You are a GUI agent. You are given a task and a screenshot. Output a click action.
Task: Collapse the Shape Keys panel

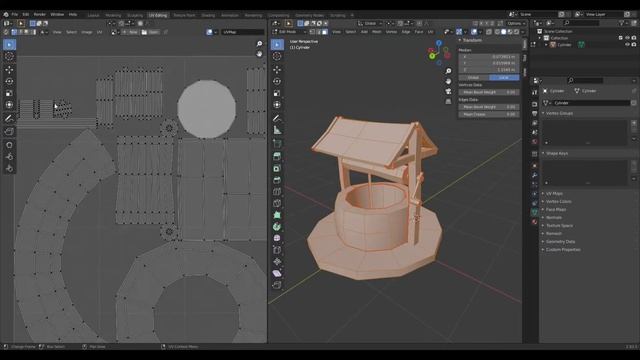[x=557, y=153]
